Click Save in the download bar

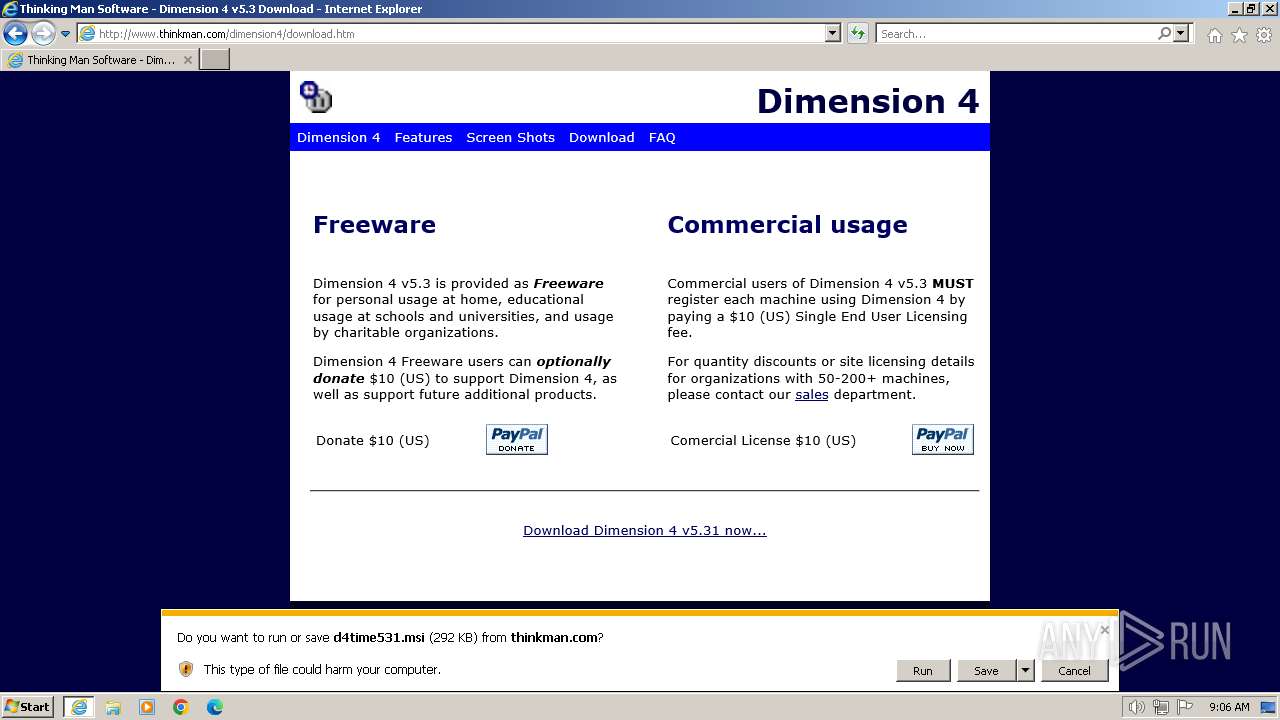click(986, 671)
